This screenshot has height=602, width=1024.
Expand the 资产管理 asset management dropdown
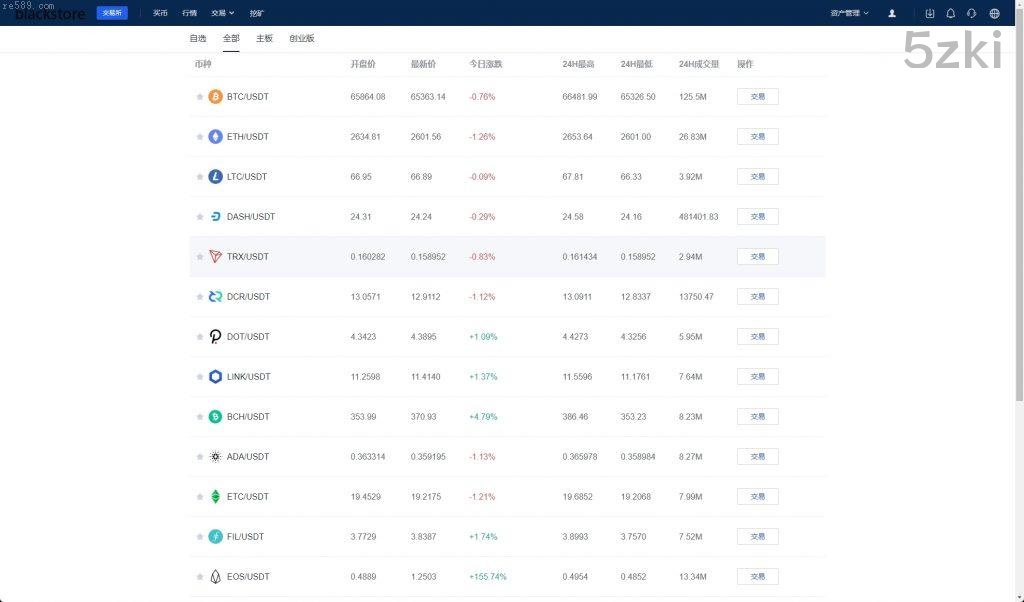coord(849,13)
